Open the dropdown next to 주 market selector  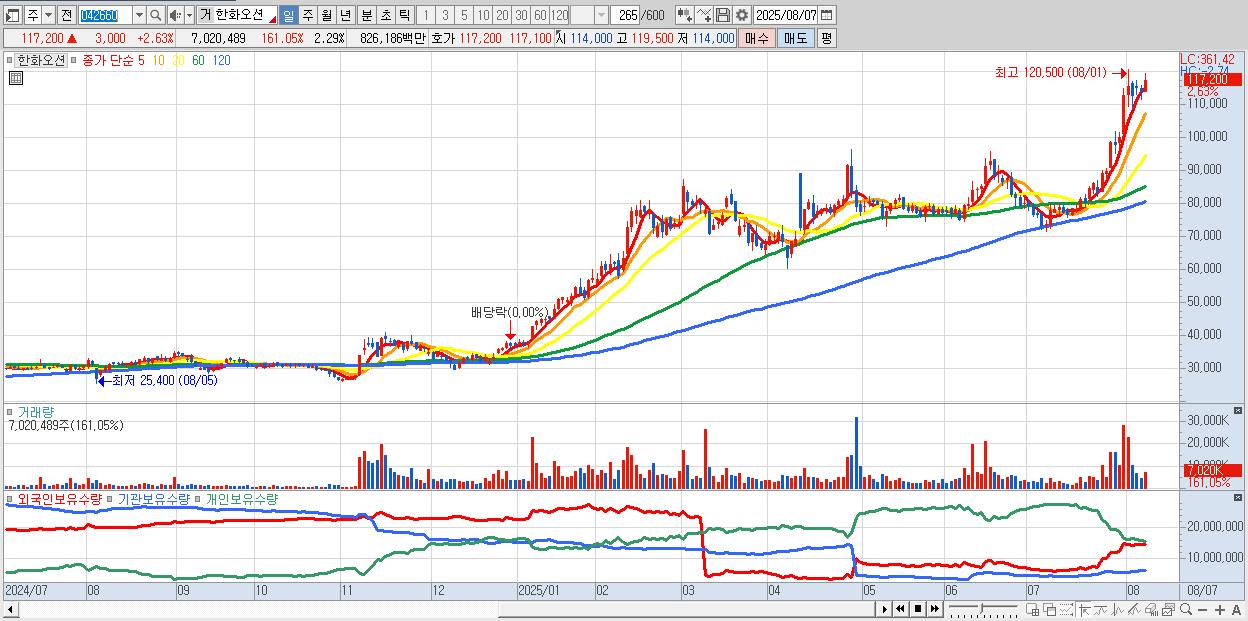point(48,15)
